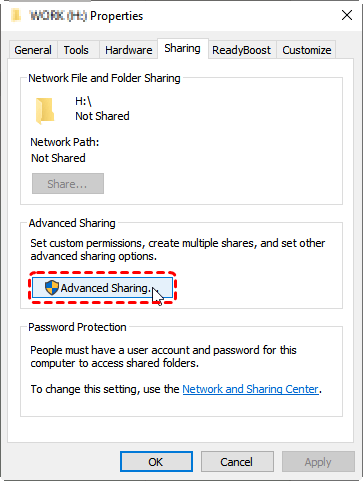The height and width of the screenshot is (481, 363).
Task: Click the Advanced Sharing description text
Action: pos(177,250)
